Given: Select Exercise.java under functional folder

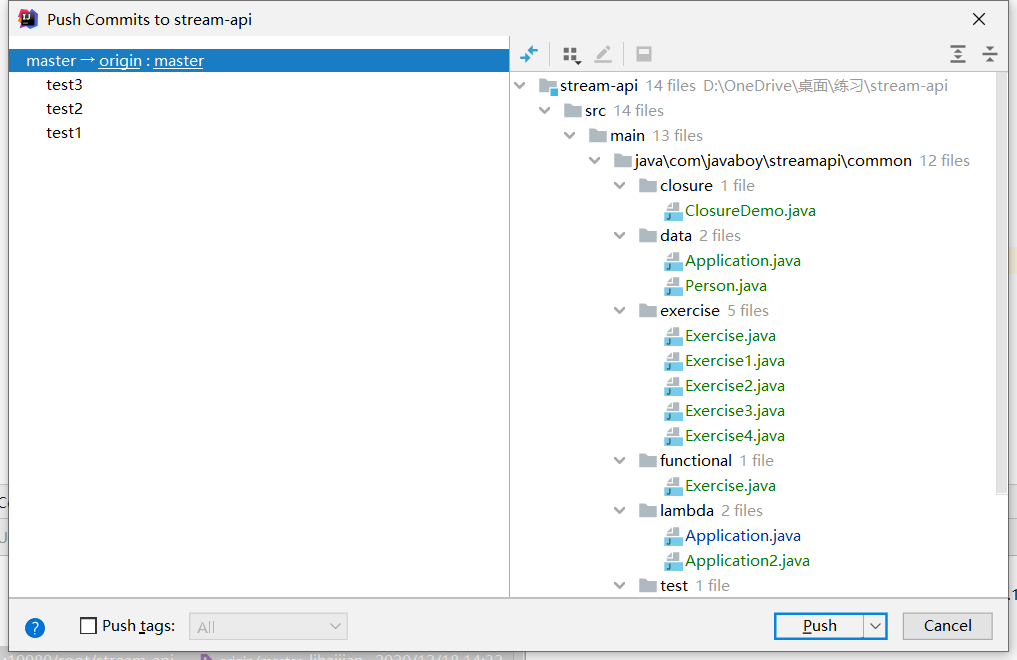Looking at the screenshot, I should tap(730, 486).
